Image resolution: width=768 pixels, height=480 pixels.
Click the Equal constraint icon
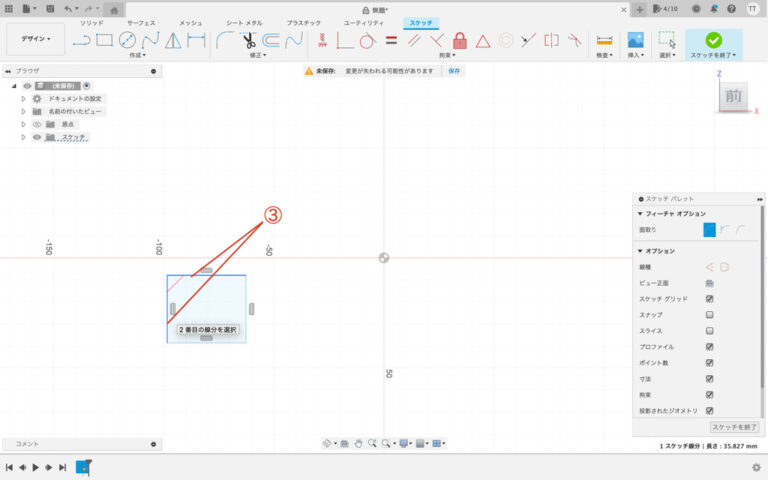point(391,40)
